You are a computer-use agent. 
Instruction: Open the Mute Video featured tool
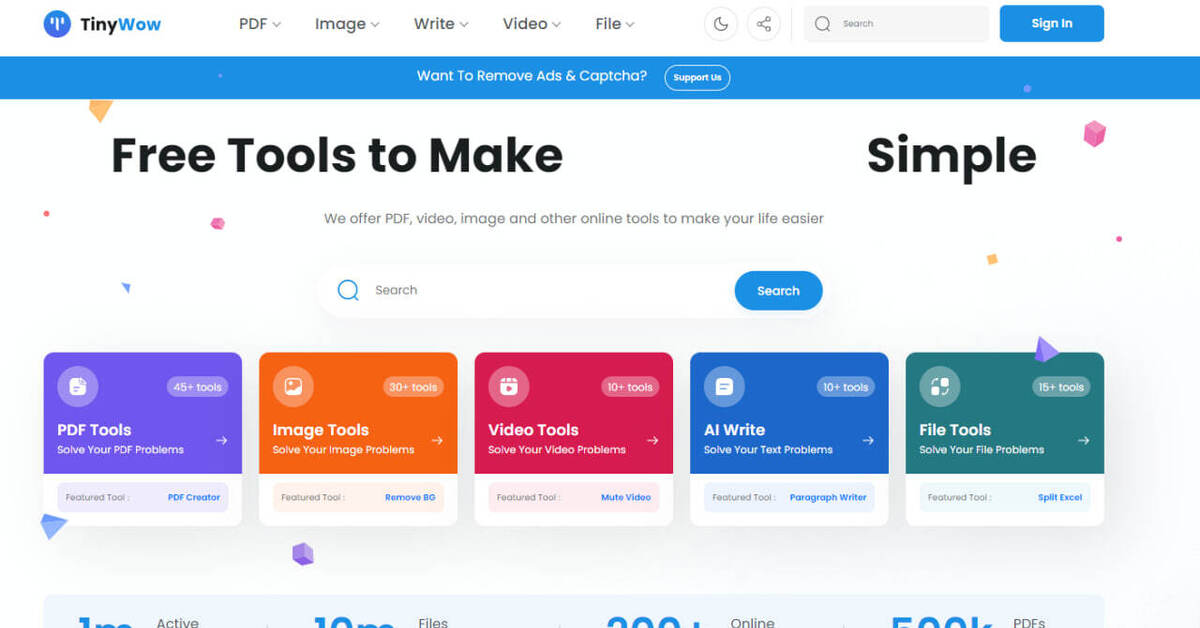[x=626, y=497]
